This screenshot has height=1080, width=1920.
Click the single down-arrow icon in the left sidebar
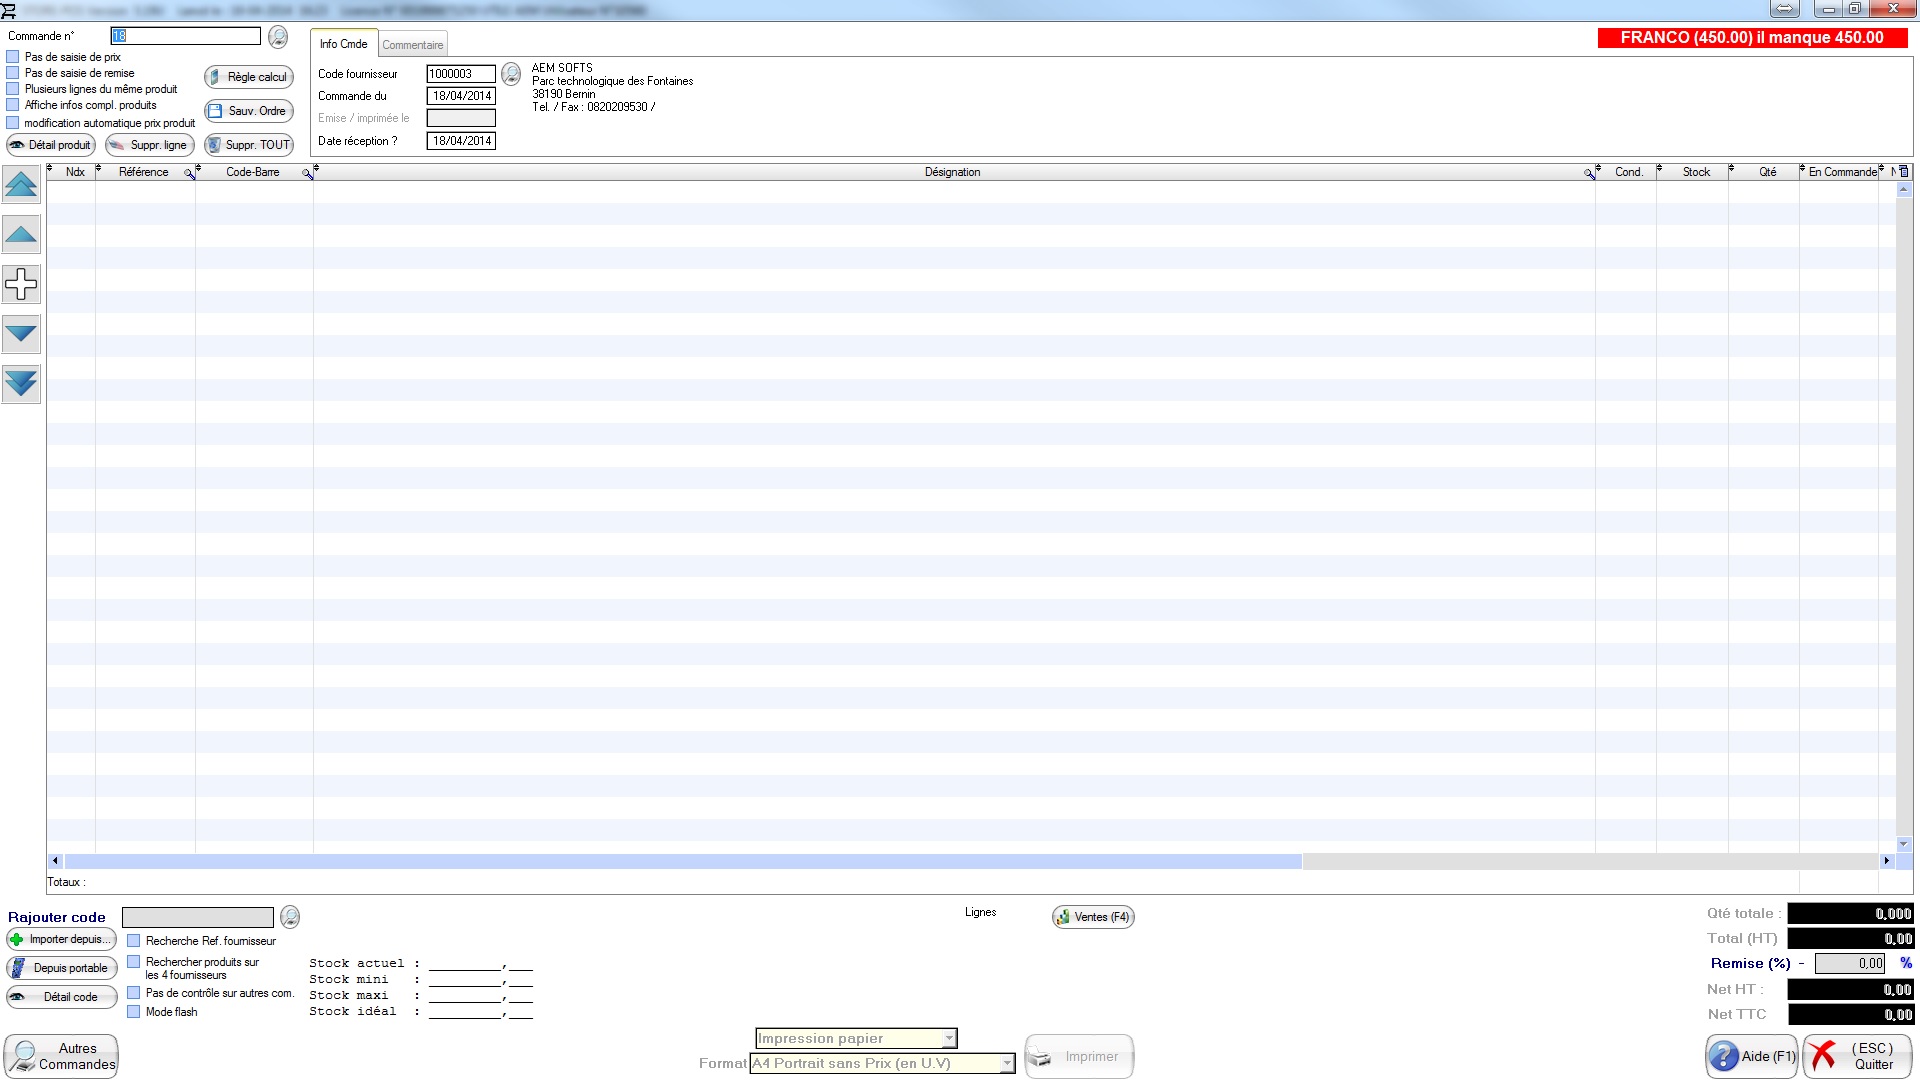(21, 333)
